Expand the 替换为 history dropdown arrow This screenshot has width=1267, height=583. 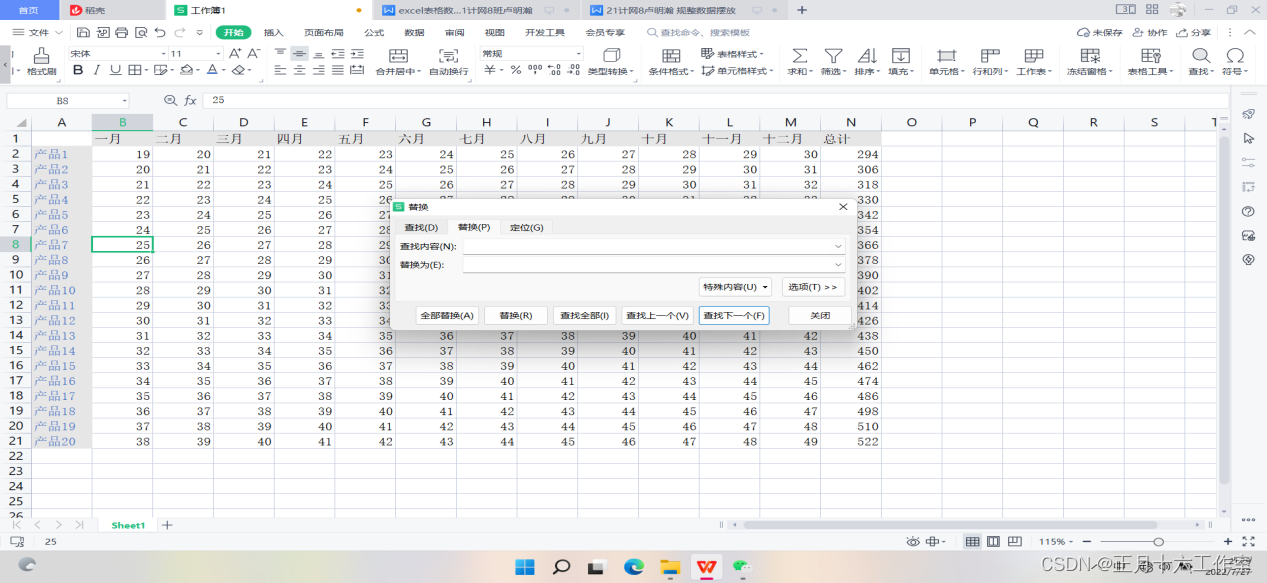pyautogui.click(x=838, y=265)
